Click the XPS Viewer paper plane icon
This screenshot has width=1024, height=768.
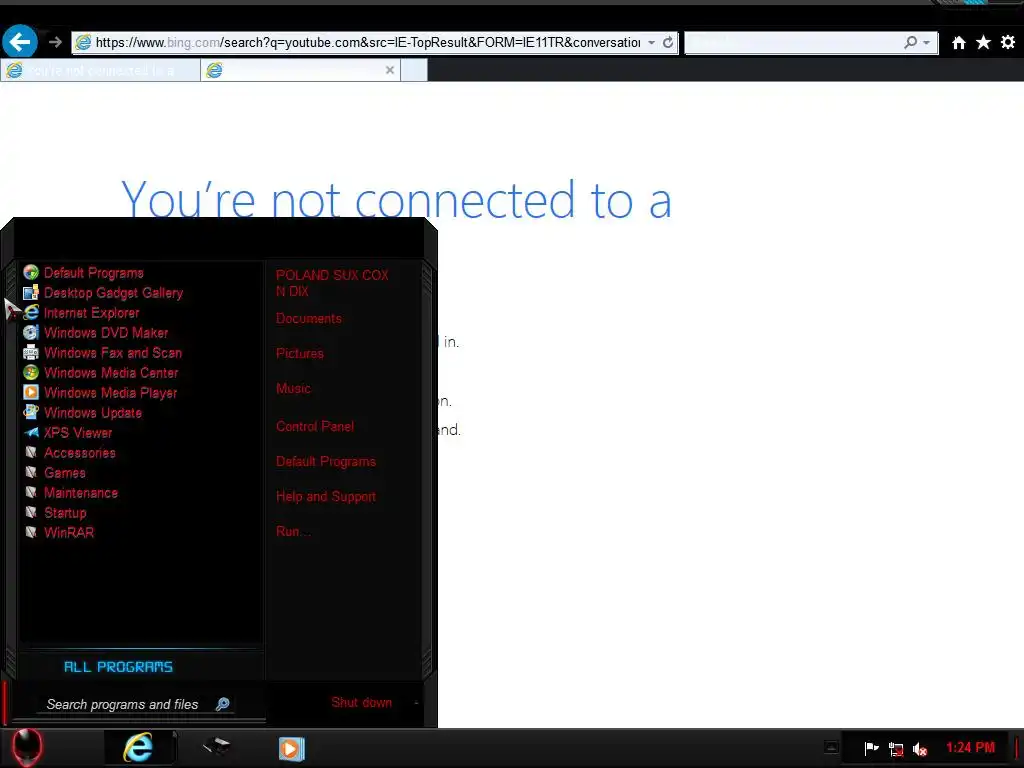click(x=31, y=432)
